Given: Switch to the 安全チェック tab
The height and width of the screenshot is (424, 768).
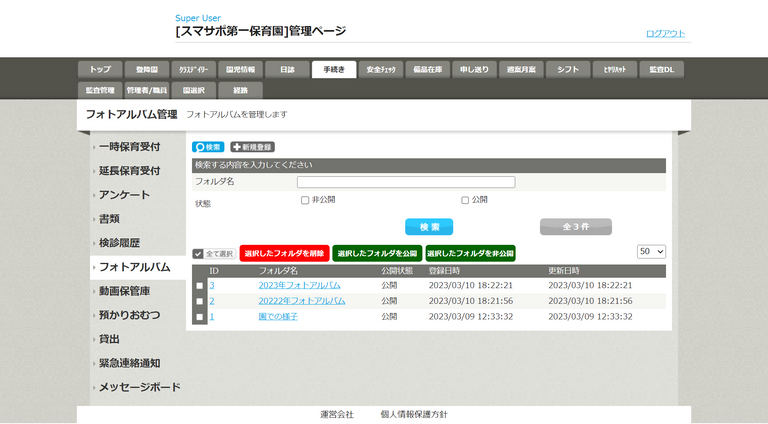Looking at the screenshot, I should (381, 70).
